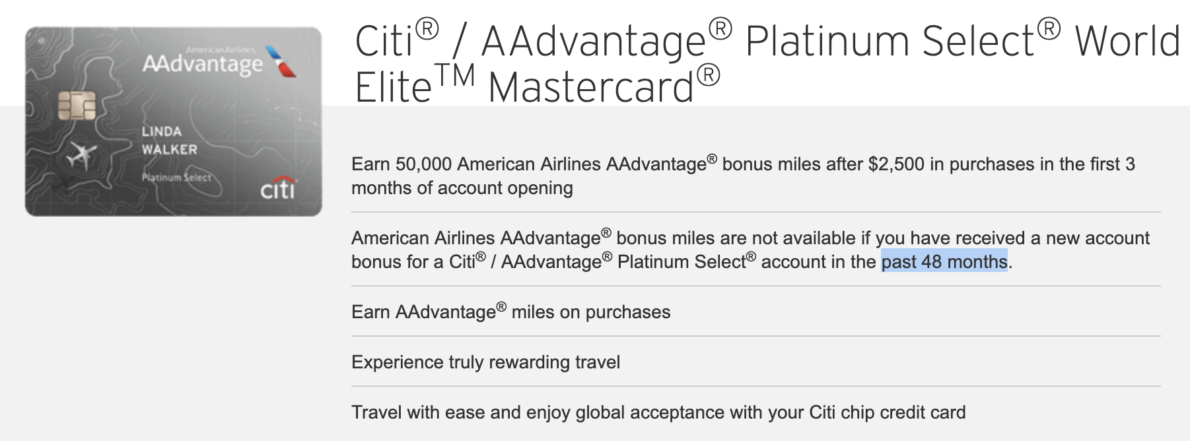
Task: Click the 'Earn AAdvantage miles on purchases' line
Action: tap(511, 311)
